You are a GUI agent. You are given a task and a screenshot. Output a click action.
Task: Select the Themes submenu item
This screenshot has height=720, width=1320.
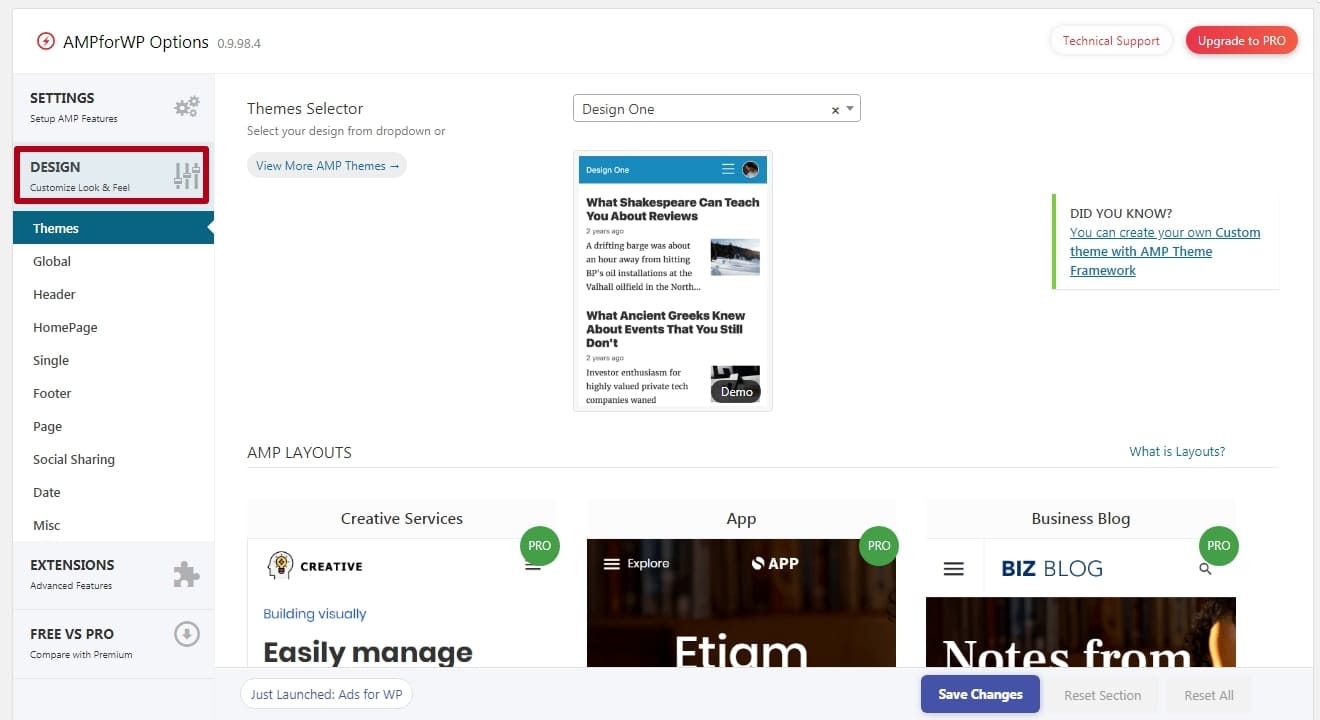click(x=113, y=228)
